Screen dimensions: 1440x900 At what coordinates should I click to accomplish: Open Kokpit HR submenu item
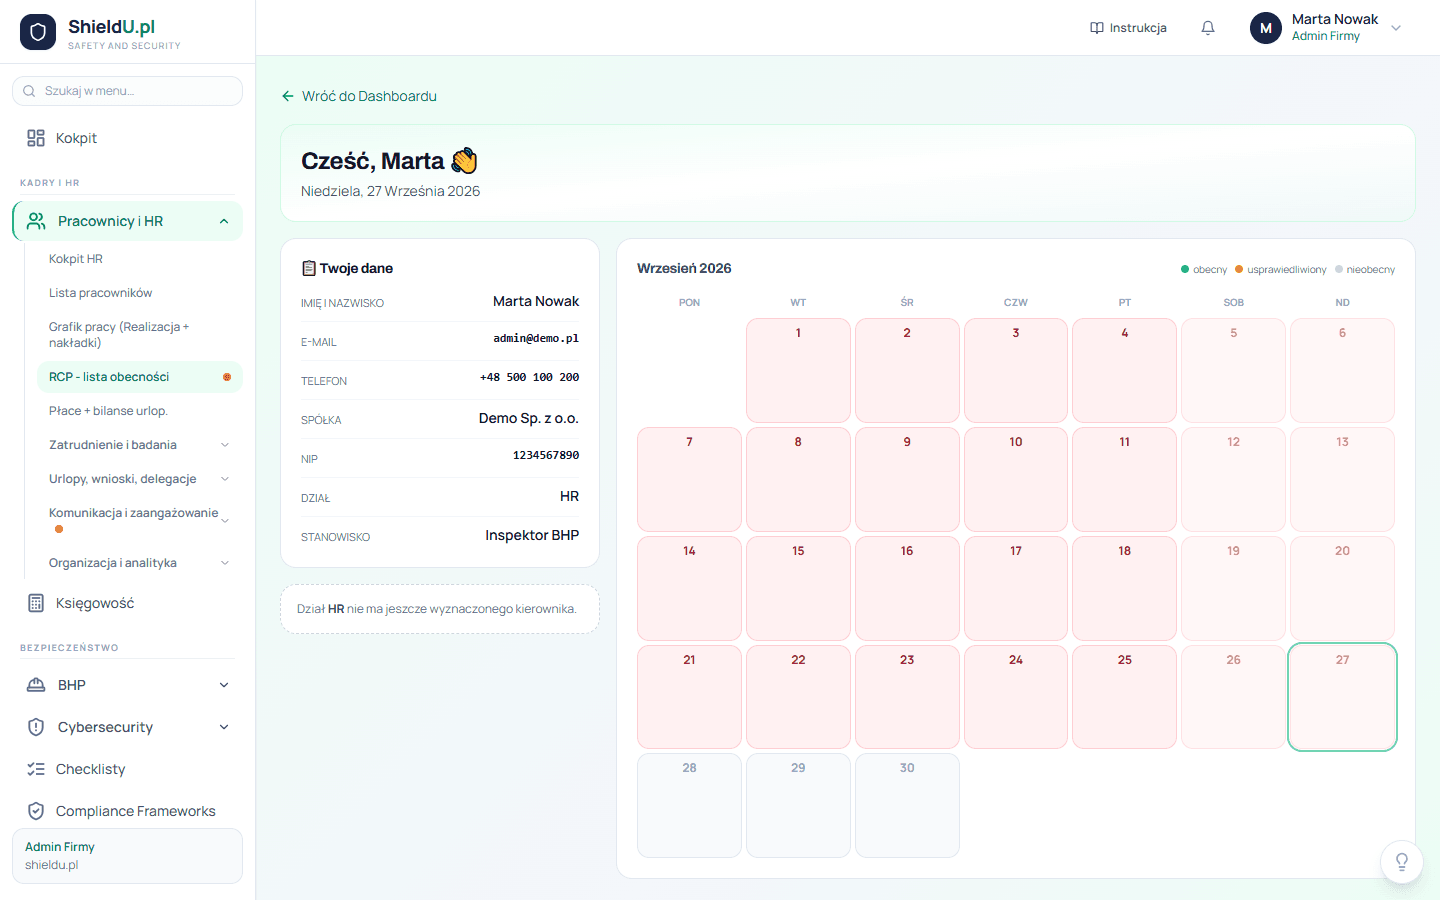coord(139,259)
